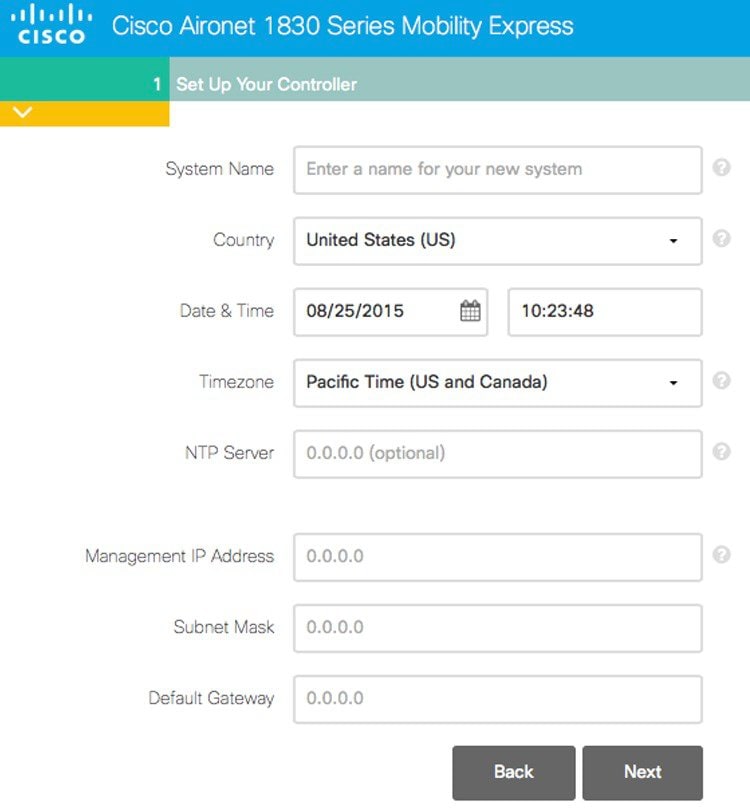The width and height of the screenshot is (750, 810).
Task: Open the Timezone dropdown list
Action: pos(498,383)
